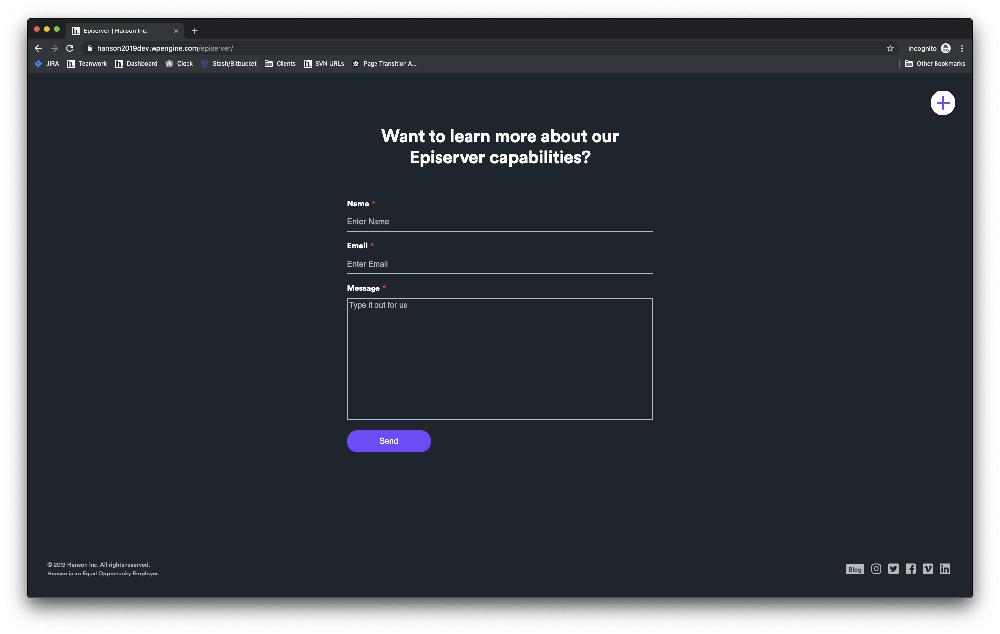Open the Clock bookmark

coord(179,64)
